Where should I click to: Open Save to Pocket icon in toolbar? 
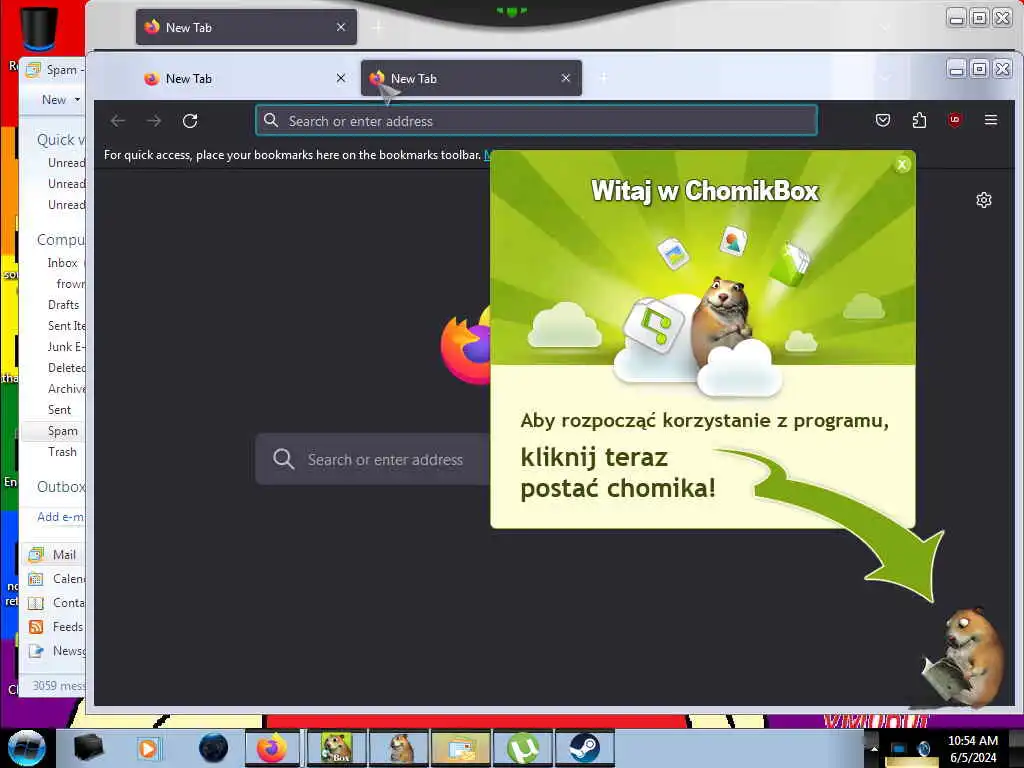(883, 120)
